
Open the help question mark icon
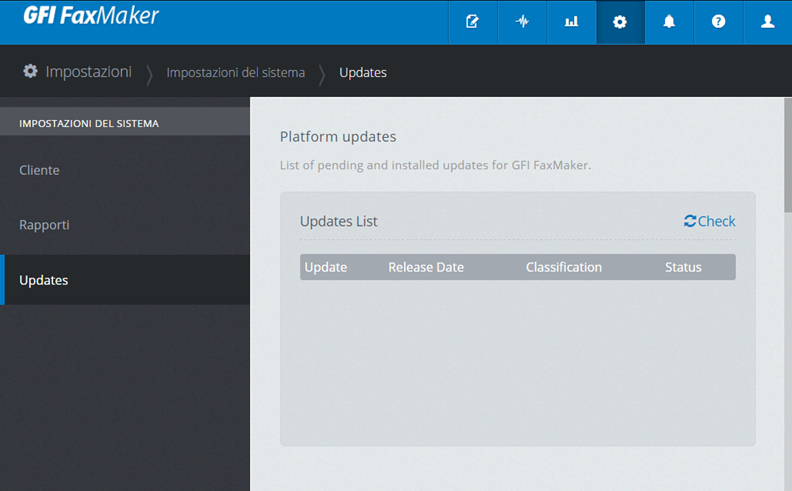coord(718,22)
